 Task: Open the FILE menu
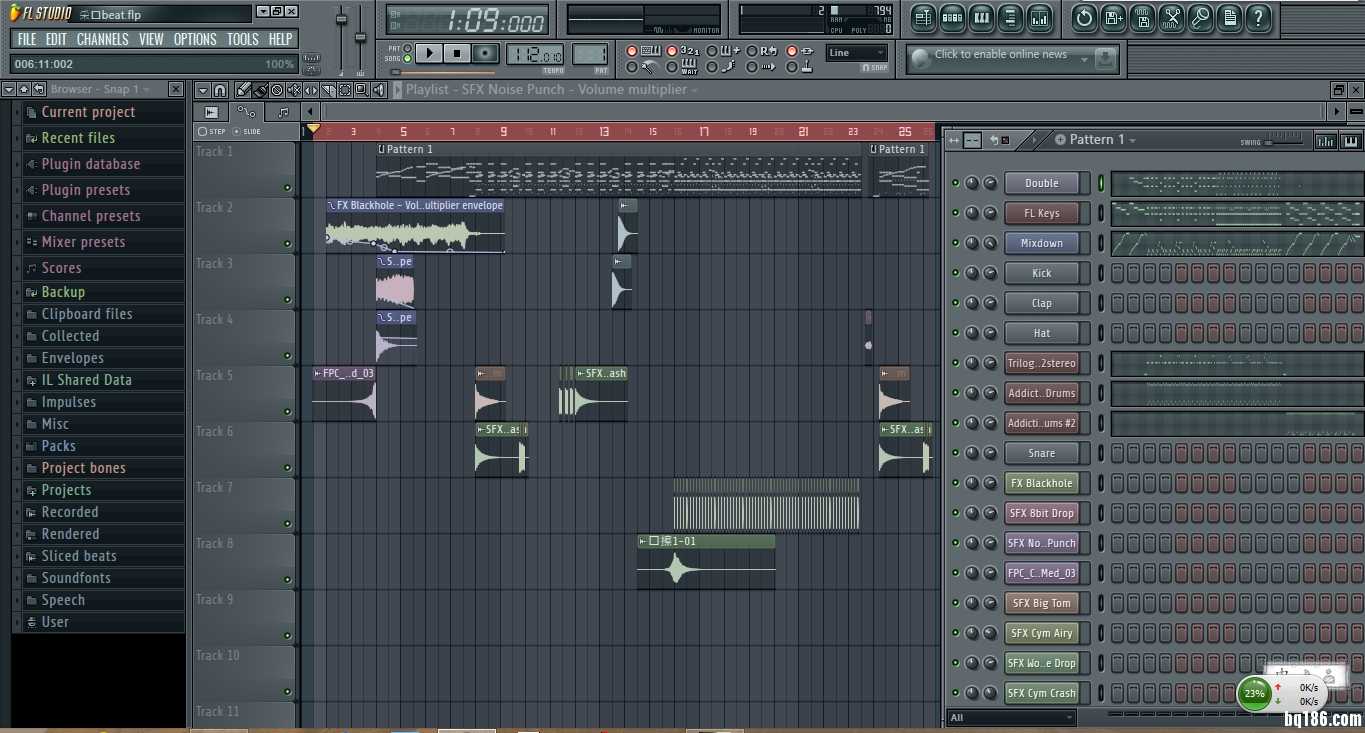click(x=27, y=39)
